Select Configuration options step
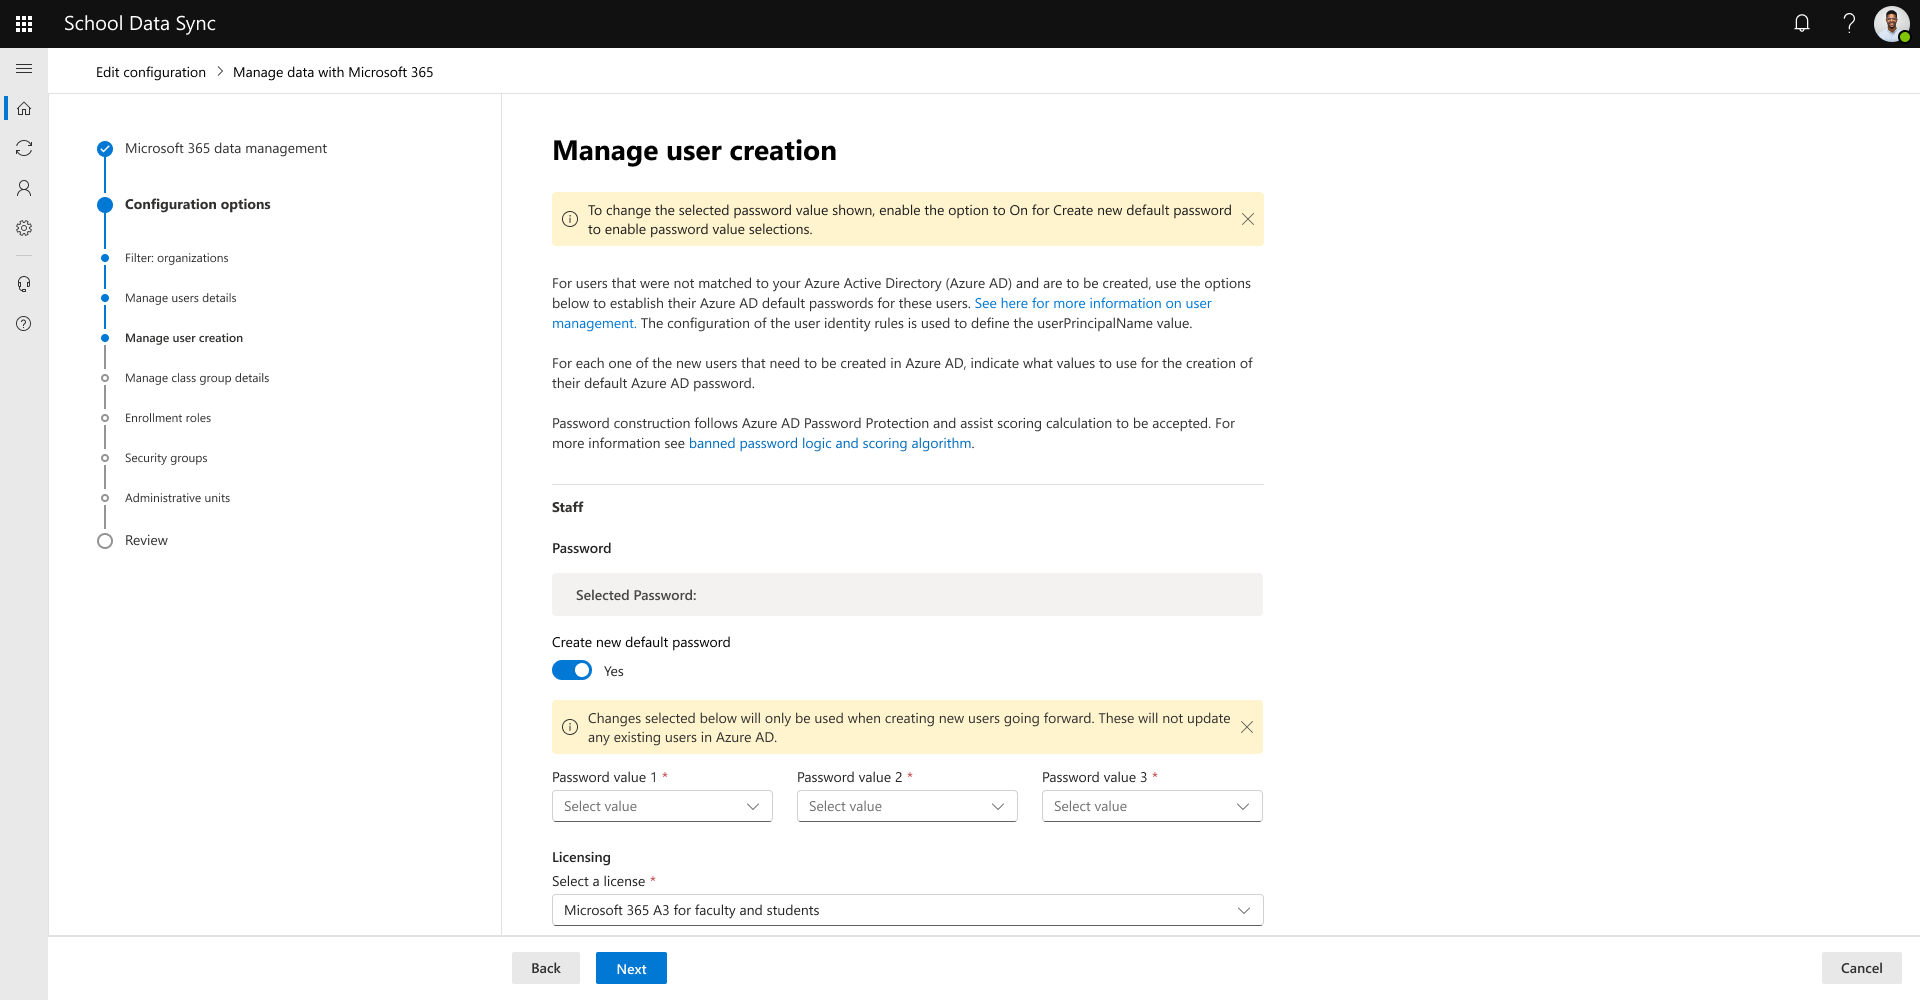The image size is (1920, 1000). 198,204
